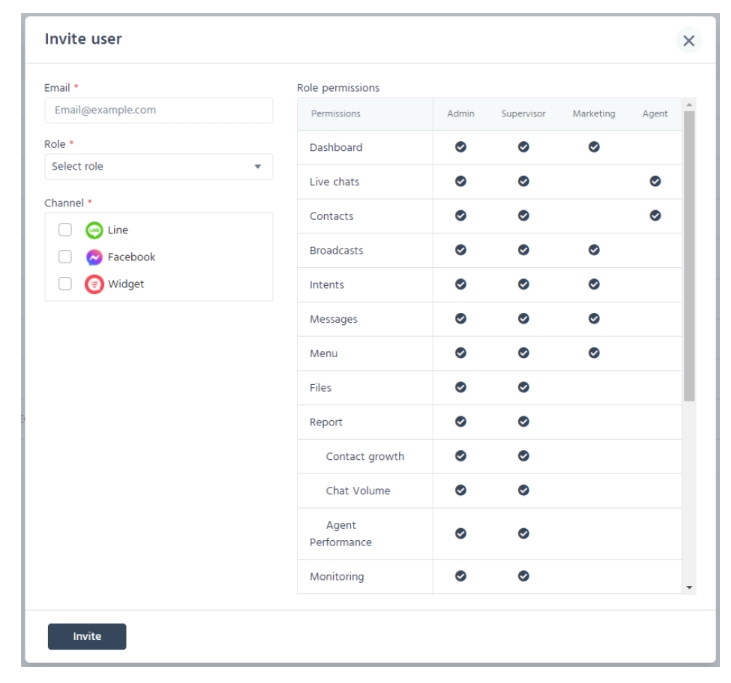Click the Line channel label
This screenshot has width=731, height=683.
click(x=117, y=230)
